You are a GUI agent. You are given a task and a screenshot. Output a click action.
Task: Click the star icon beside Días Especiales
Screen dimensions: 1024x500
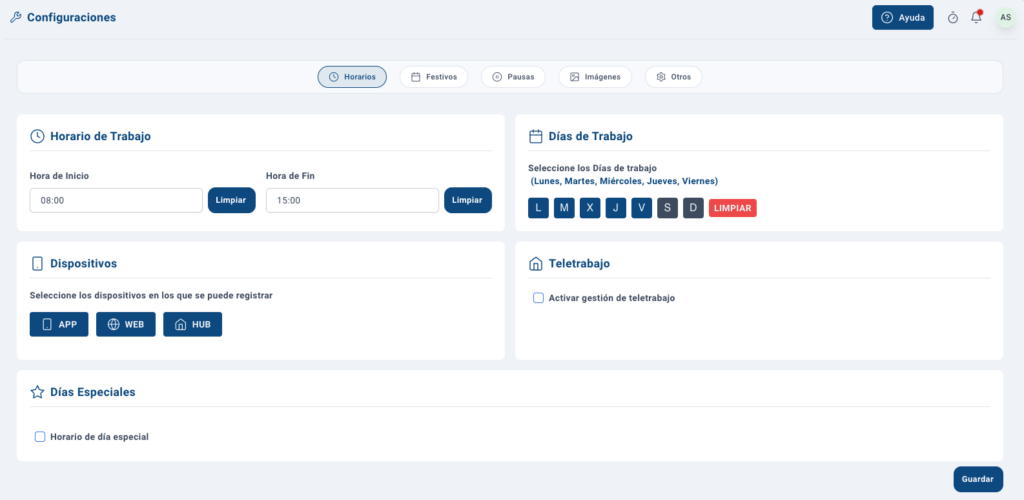point(37,392)
